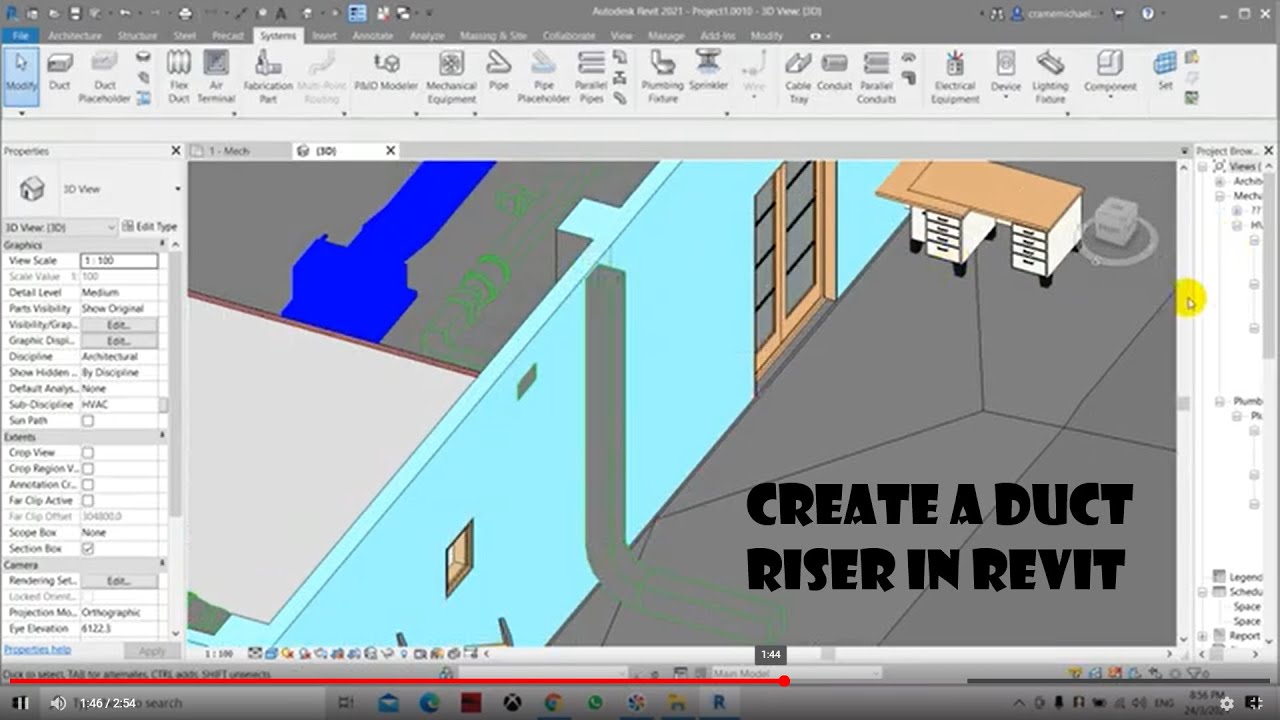Enable the Crop View checkbox
1280x720 pixels.
(88, 453)
